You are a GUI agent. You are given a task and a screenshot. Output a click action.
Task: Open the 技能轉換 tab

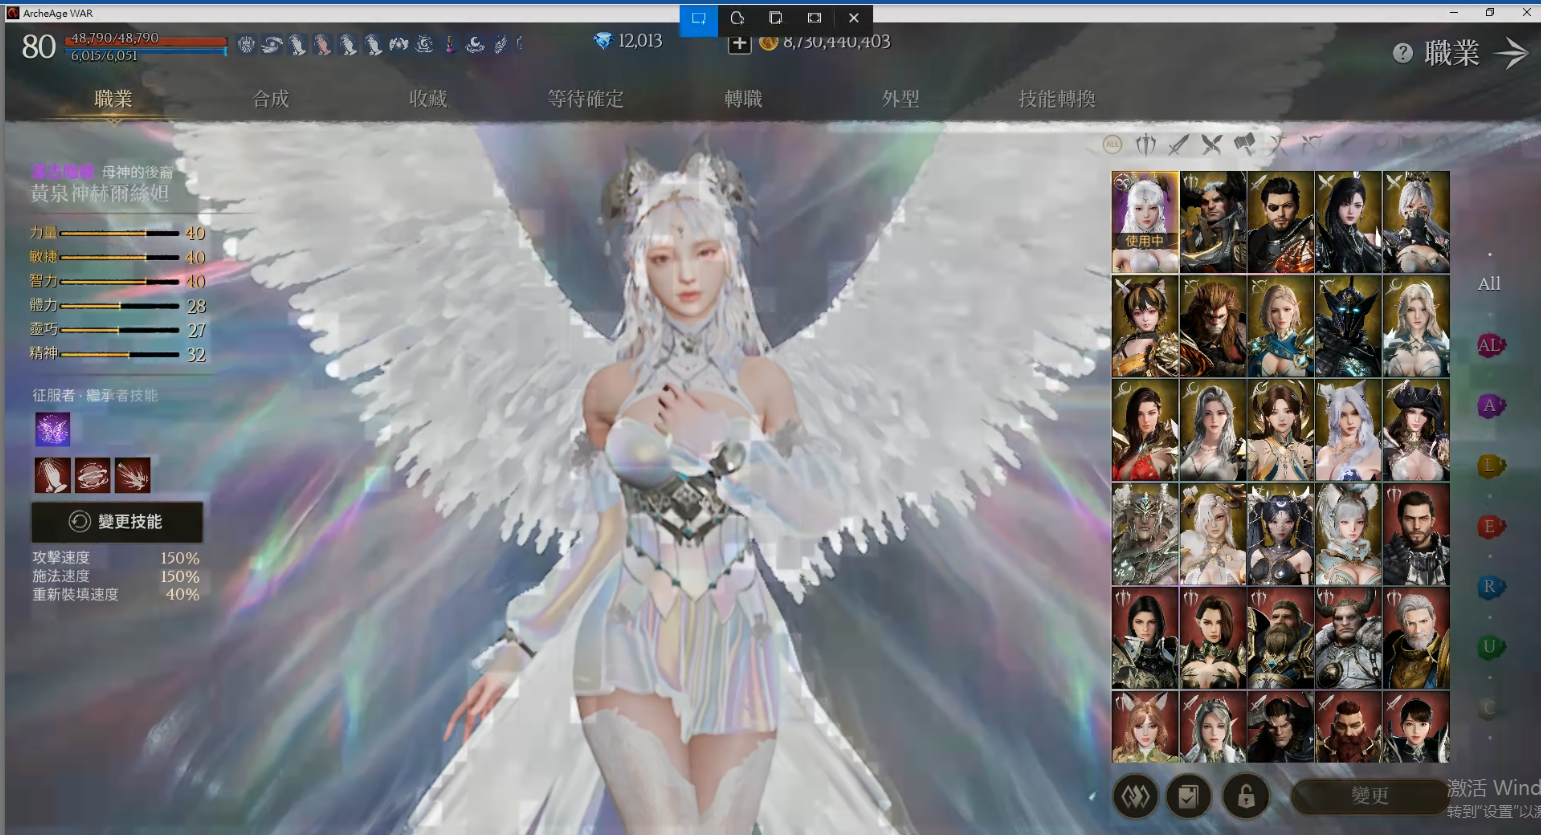tap(1057, 99)
